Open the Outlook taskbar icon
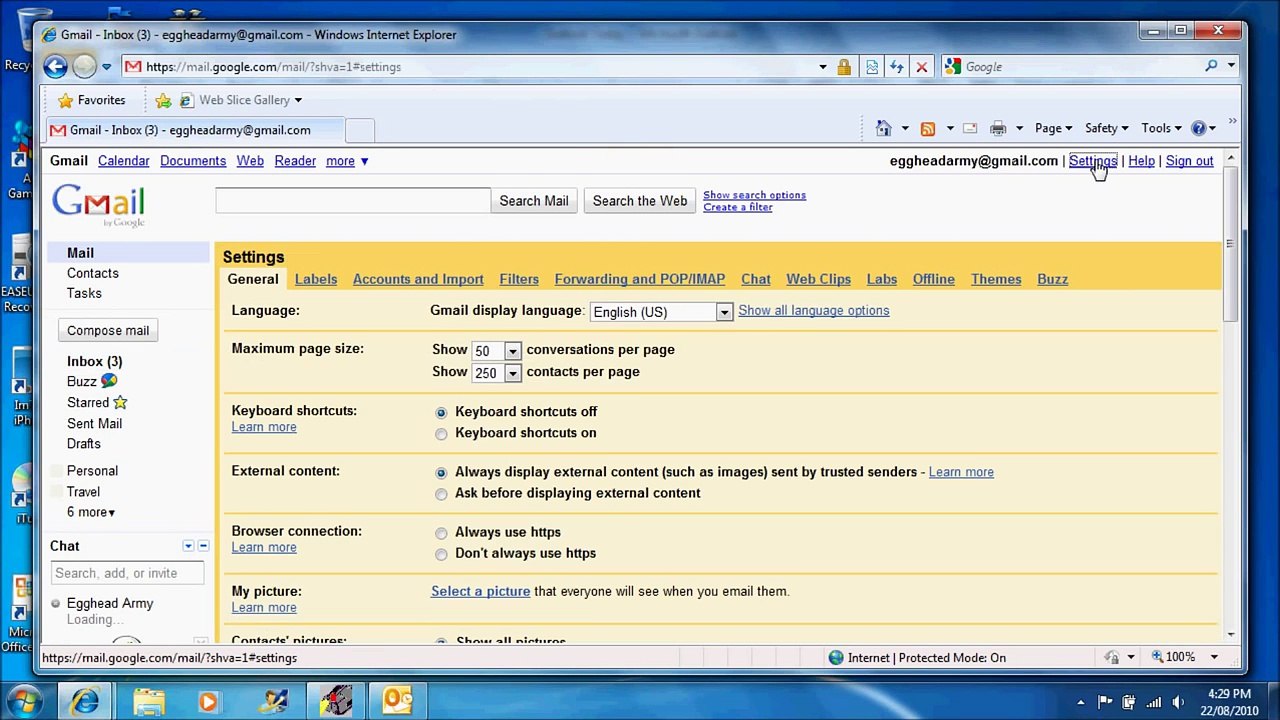 pyautogui.click(x=397, y=701)
